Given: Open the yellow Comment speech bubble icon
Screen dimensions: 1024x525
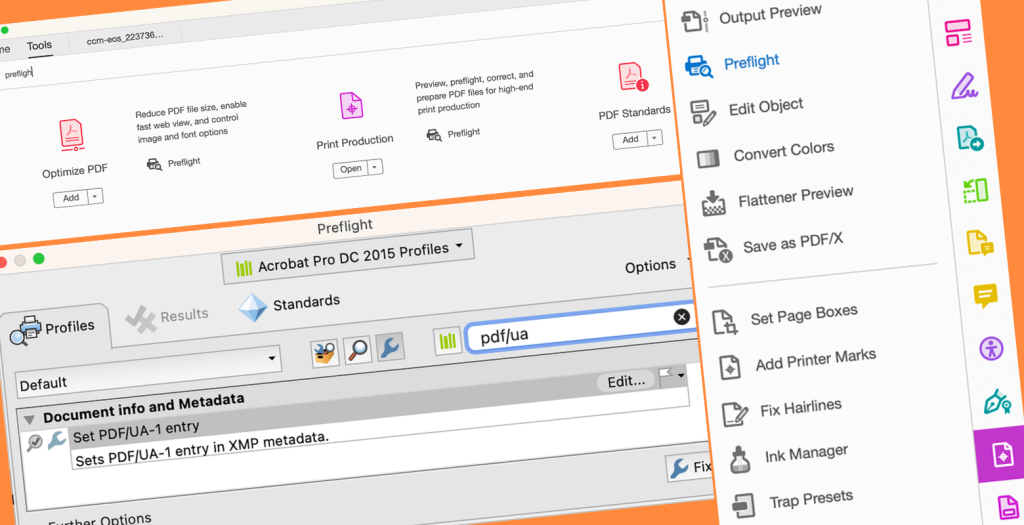Looking at the screenshot, I should [985, 296].
